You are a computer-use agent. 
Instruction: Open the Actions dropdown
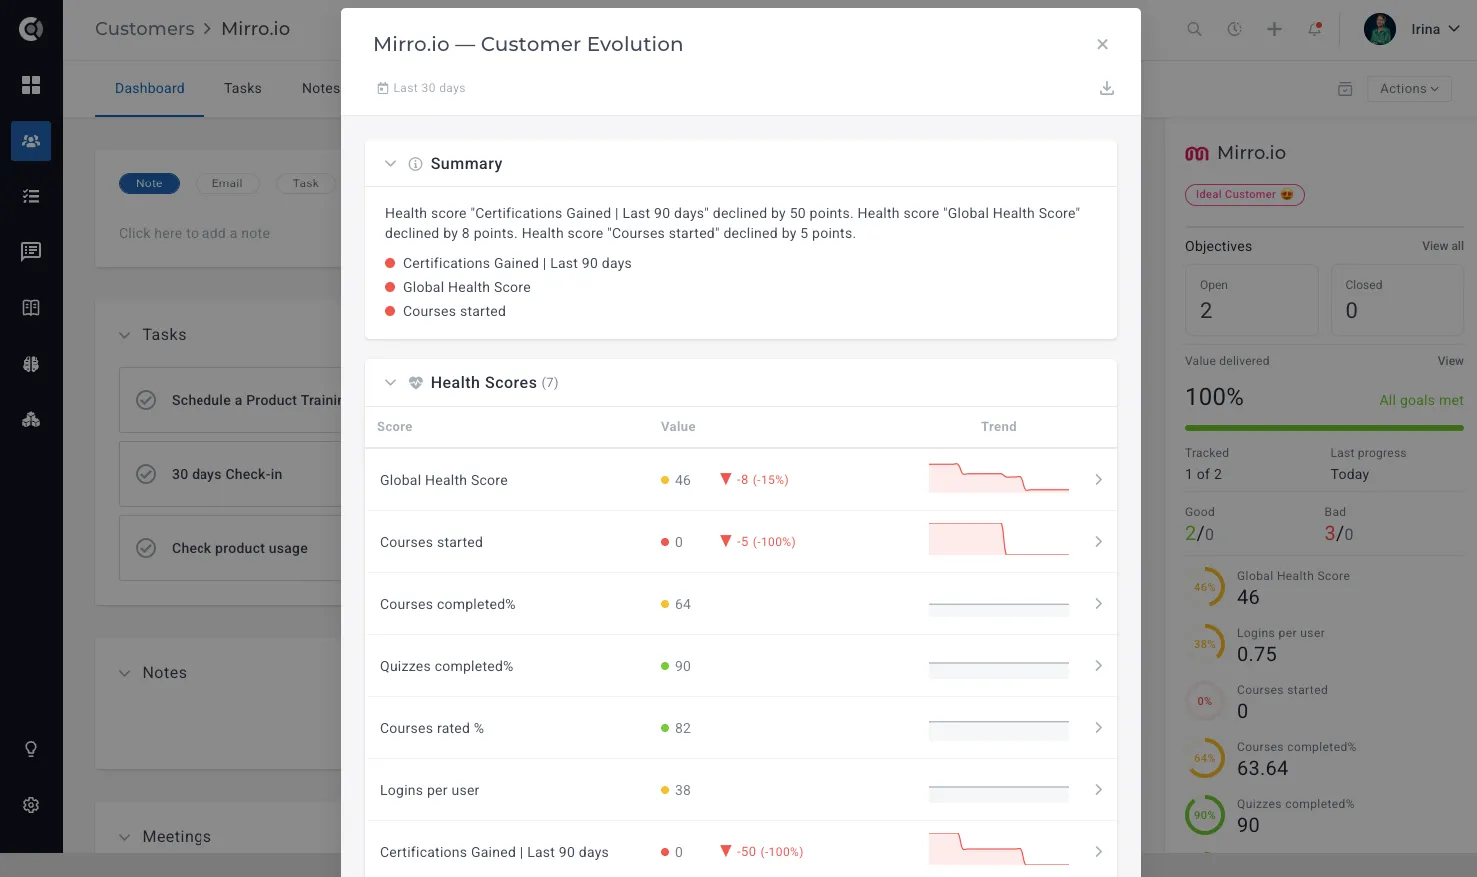click(x=1409, y=89)
